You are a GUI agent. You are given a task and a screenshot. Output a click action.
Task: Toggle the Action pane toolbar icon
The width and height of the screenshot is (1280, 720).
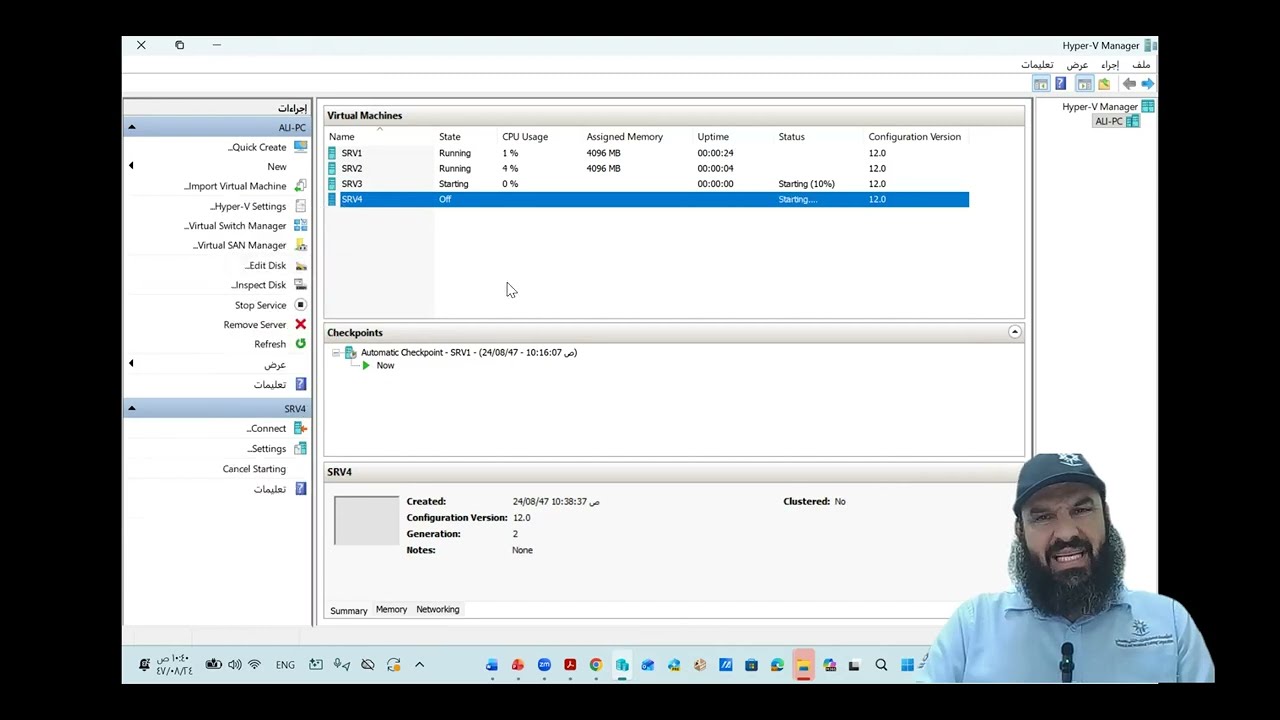coord(1041,84)
